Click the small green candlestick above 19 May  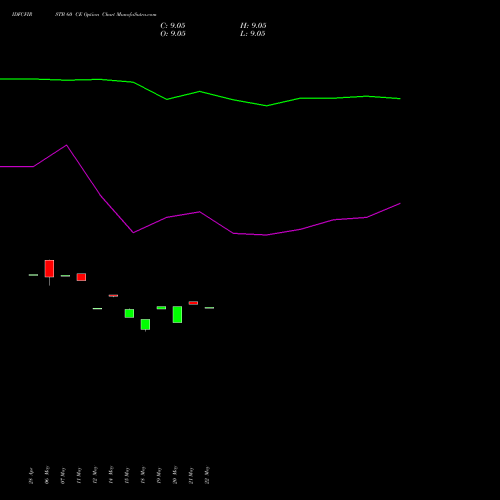(161, 308)
